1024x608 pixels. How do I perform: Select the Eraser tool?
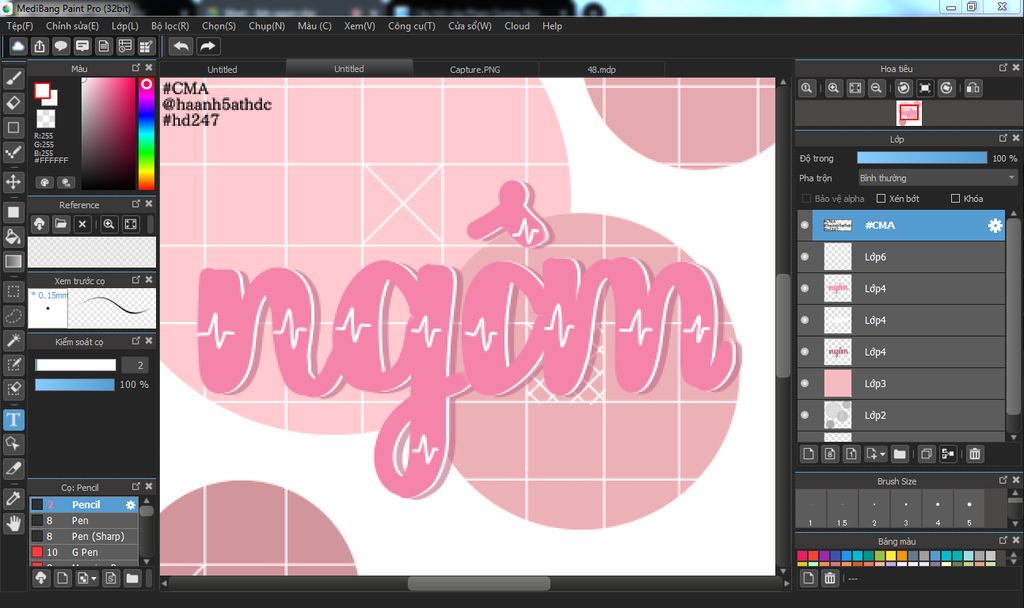pyautogui.click(x=14, y=103)
